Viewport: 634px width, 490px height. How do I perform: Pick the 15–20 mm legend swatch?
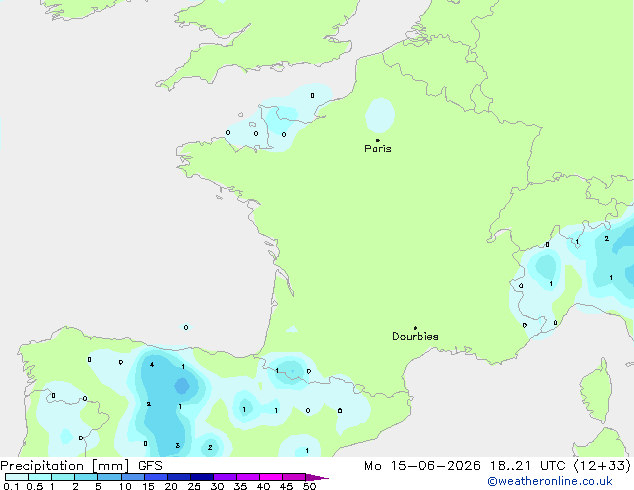[x=156, y=477]
